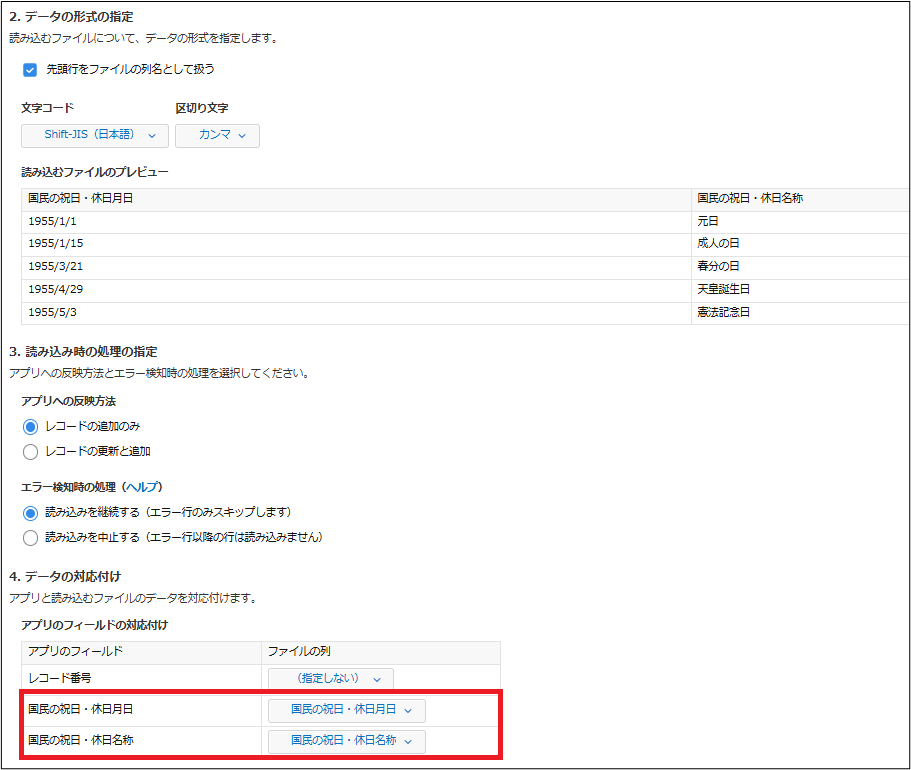Image resolution: width=911 pixels, height=770 pixels.
Task: Open the レコード番号 mapping dropdown (指定しない)
Action: [x=331, y=678]
